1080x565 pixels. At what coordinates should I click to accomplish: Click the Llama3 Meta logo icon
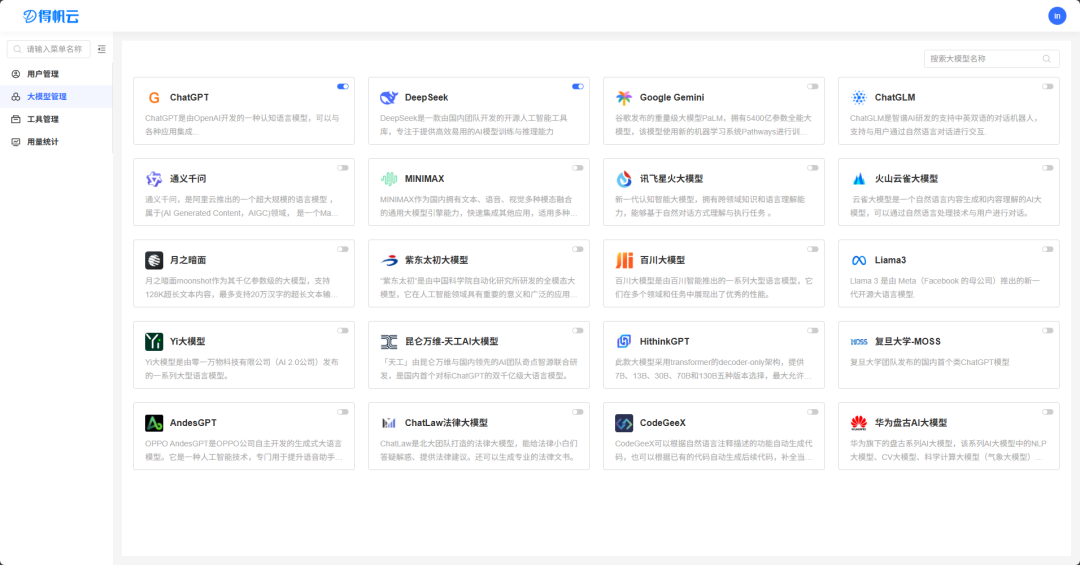click(859, 260)
